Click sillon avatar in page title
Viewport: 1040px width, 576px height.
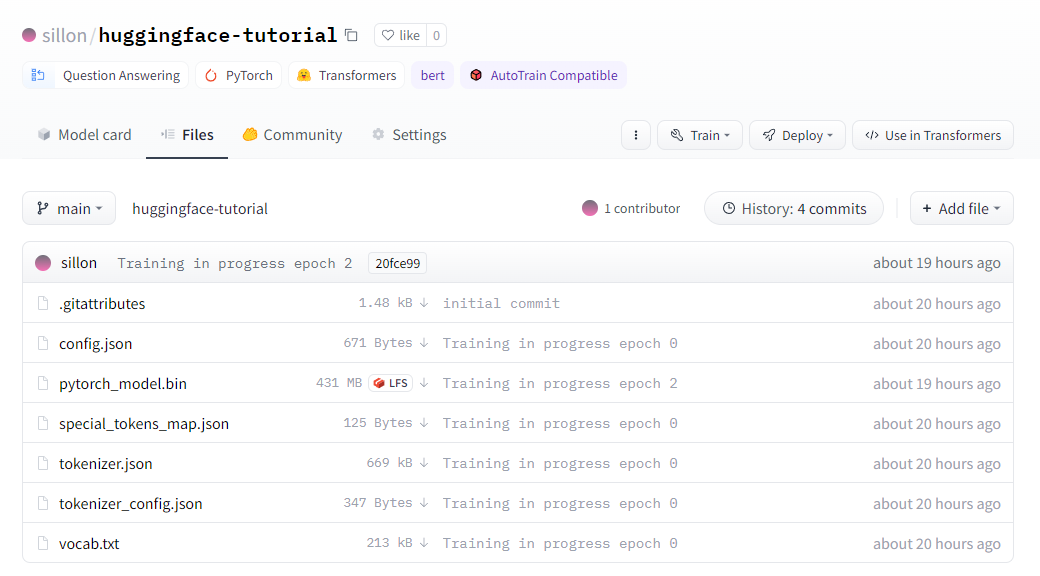click(29, 35)
